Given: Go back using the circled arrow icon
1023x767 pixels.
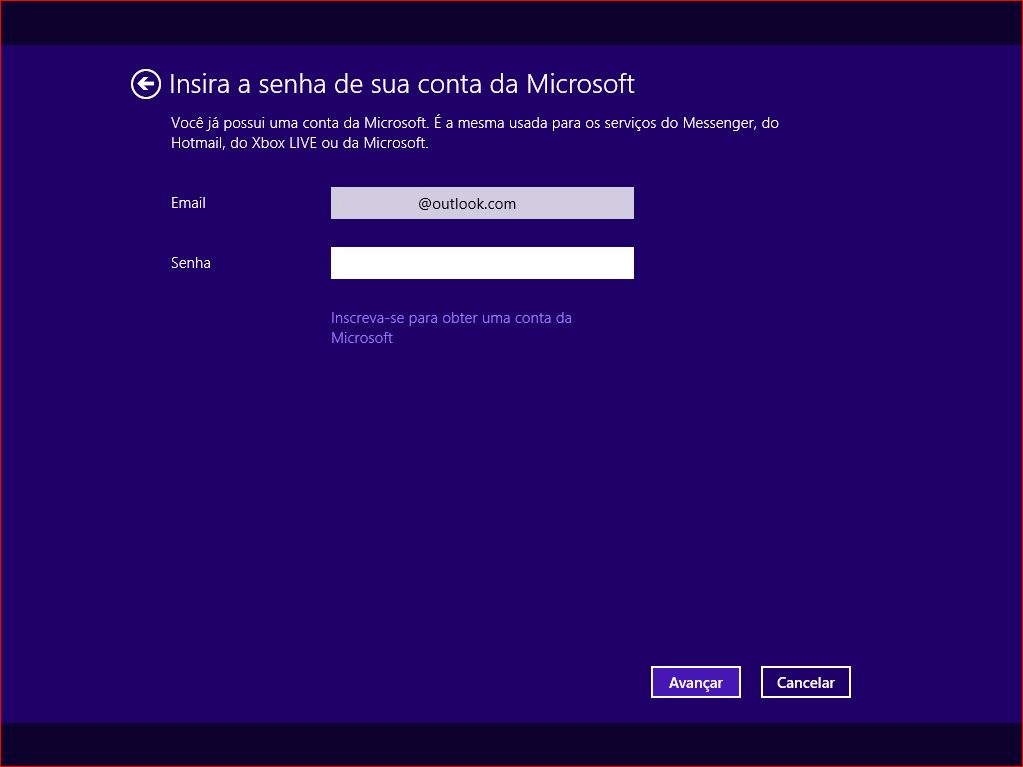Looking at the screenshot, I should 145,84.
